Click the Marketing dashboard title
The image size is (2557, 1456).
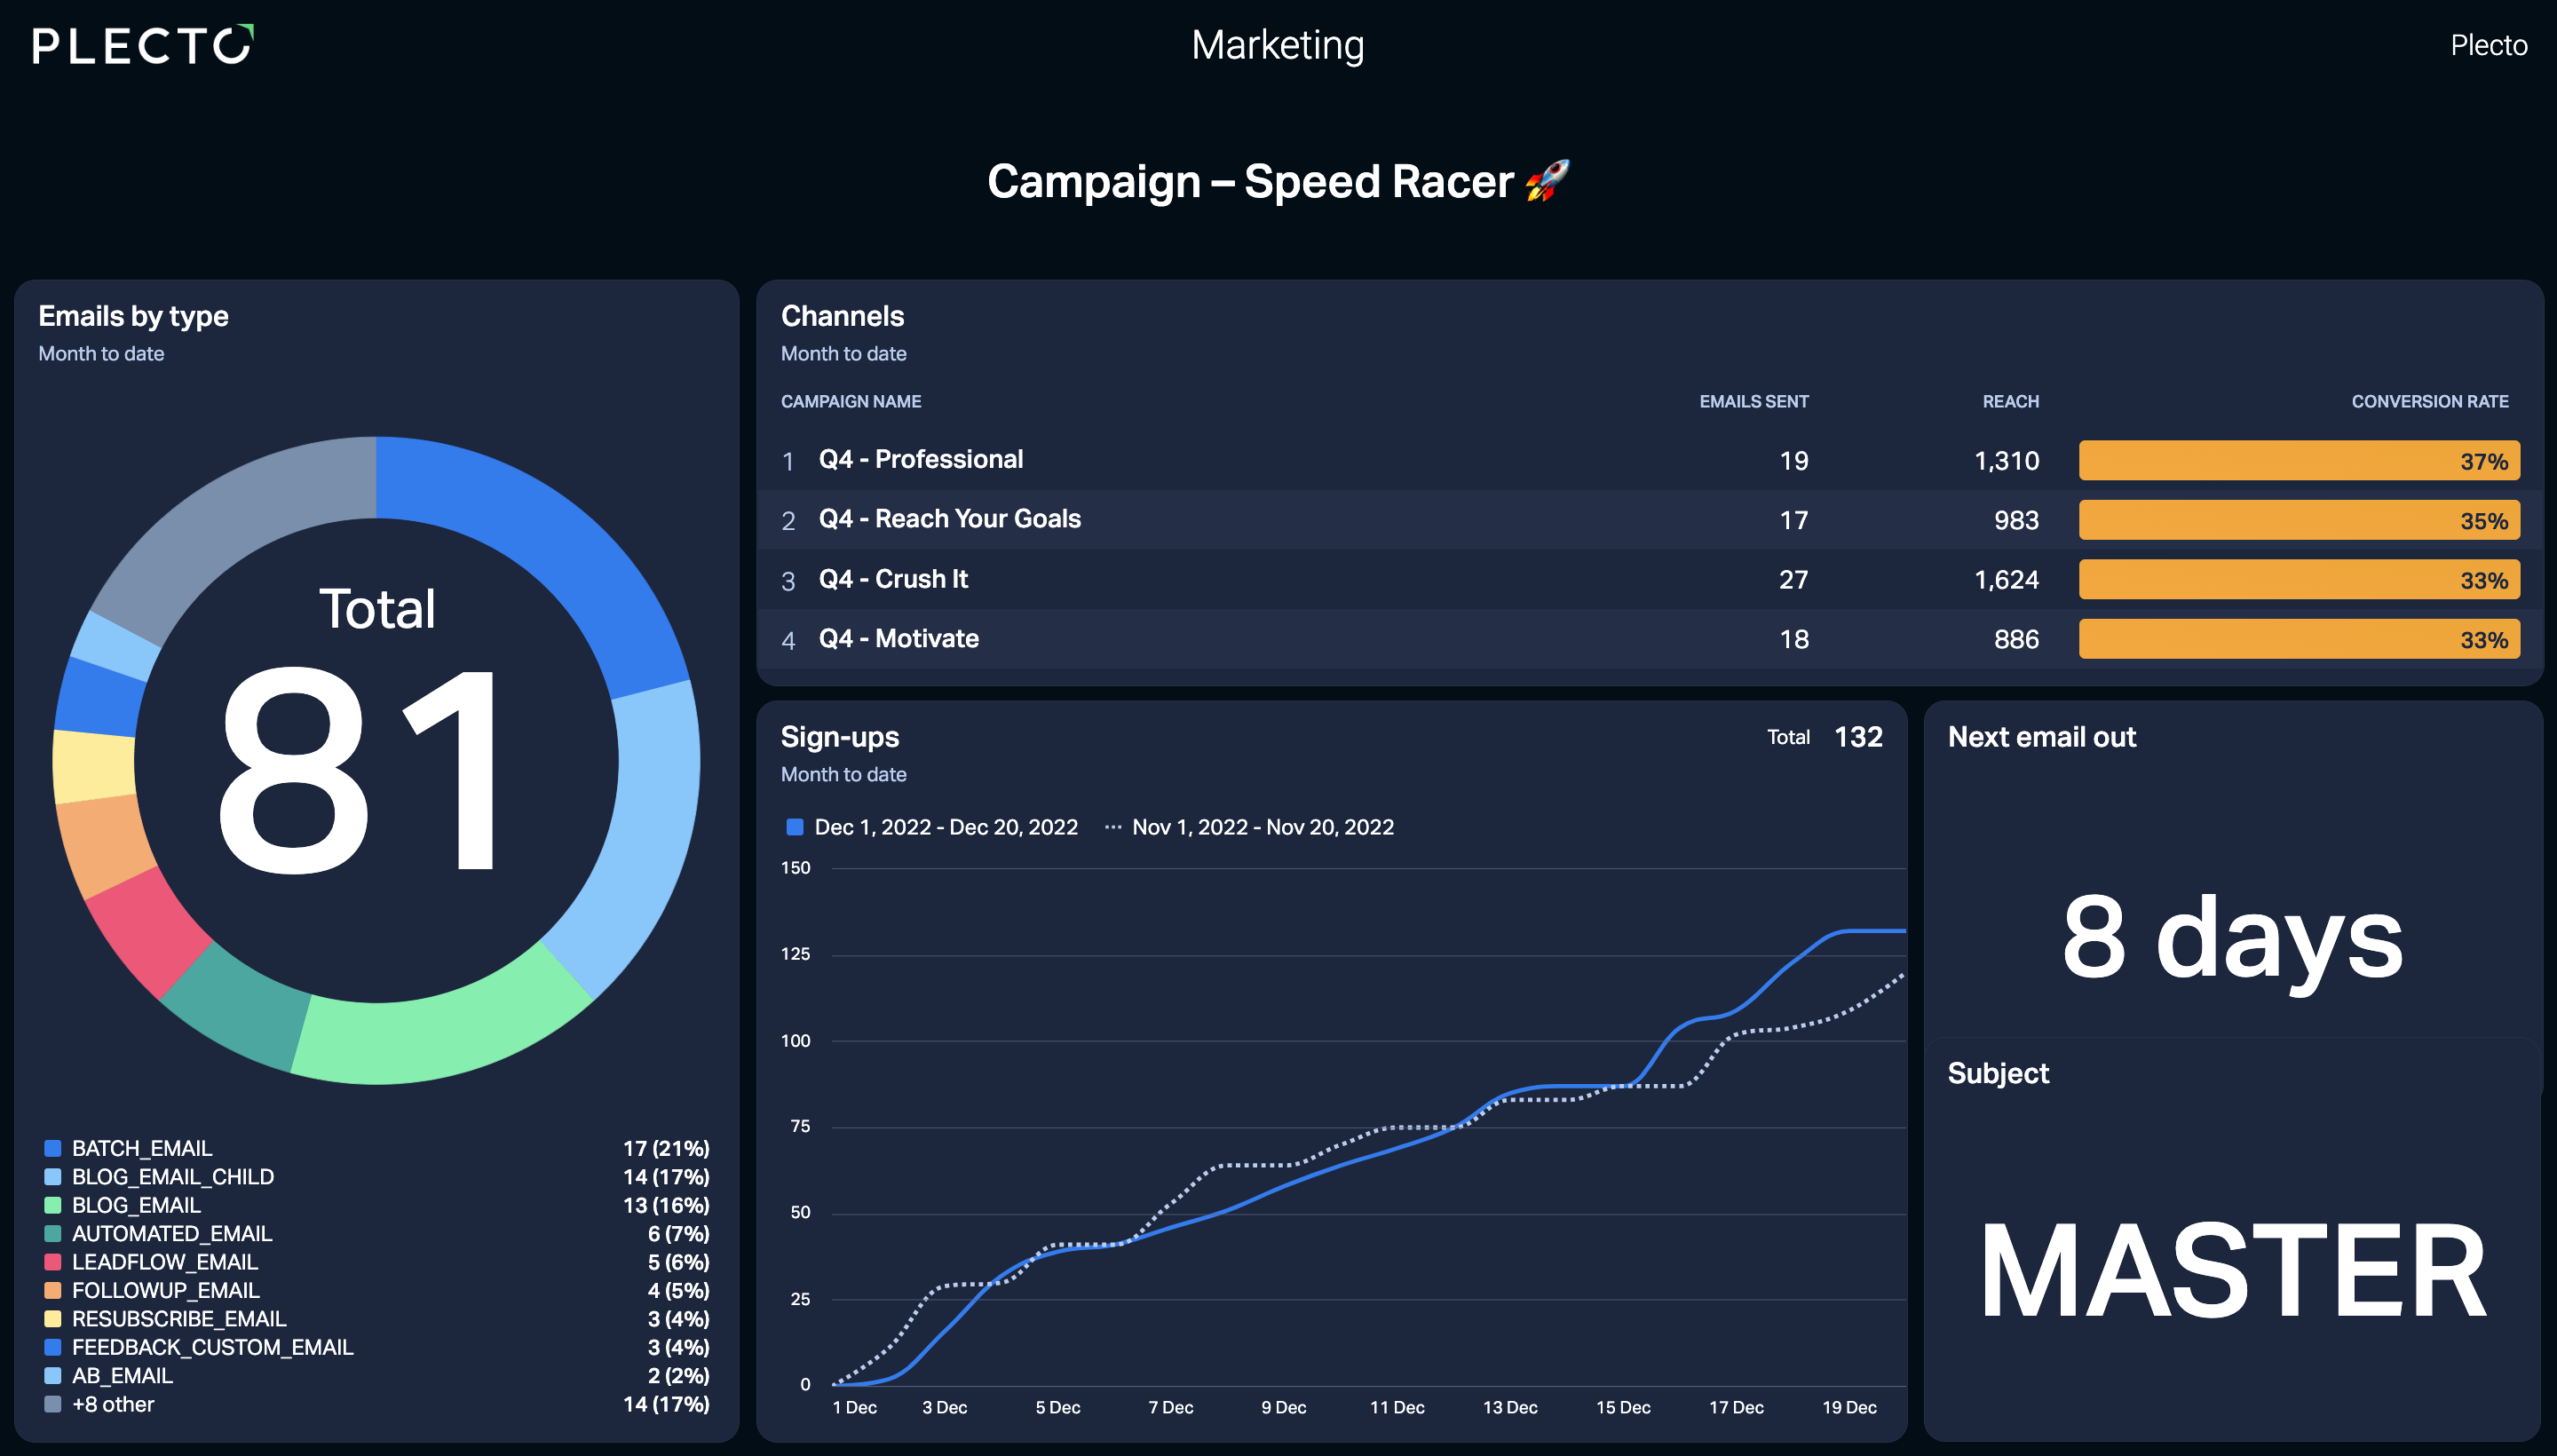coord(1277,45)
